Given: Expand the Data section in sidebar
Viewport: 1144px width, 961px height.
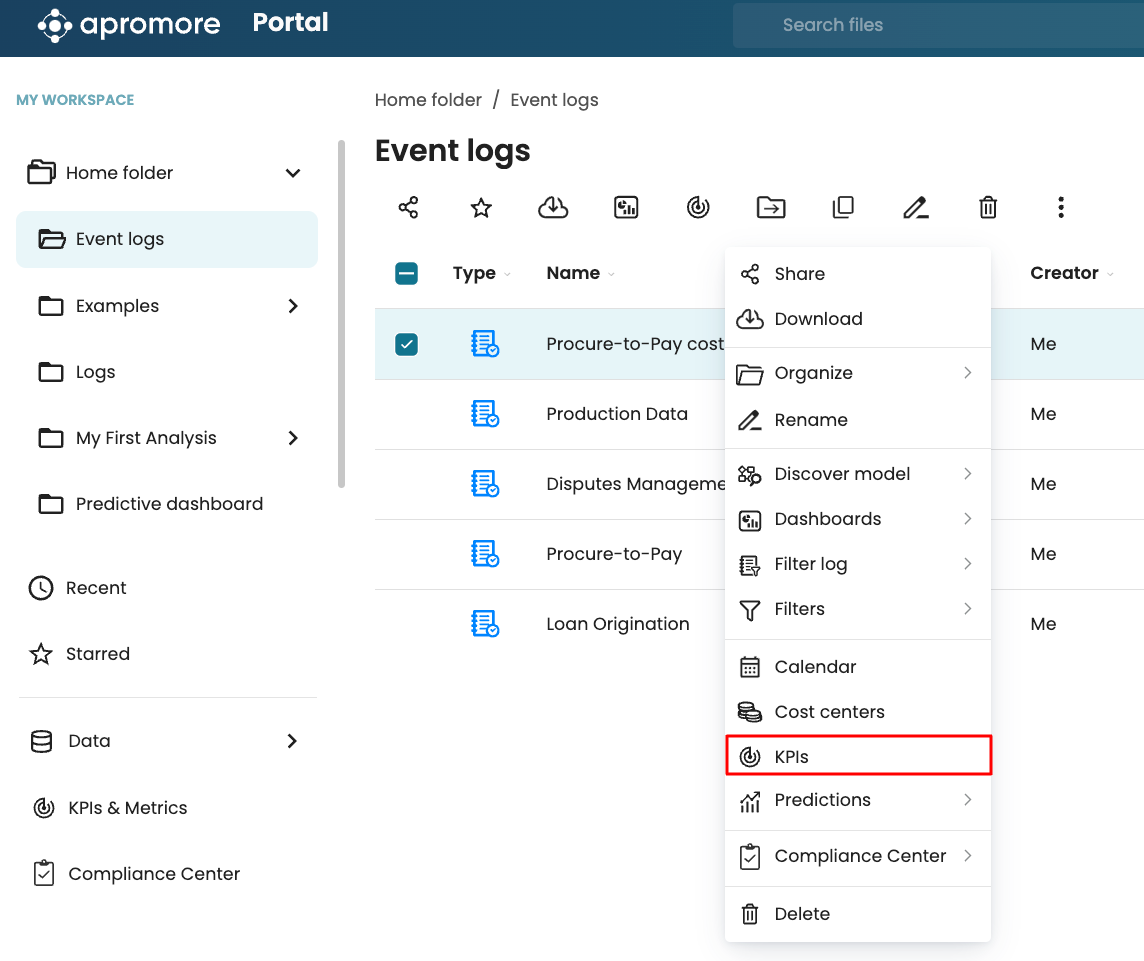Looking at the screenshot, I should click(x=292, y=741).
